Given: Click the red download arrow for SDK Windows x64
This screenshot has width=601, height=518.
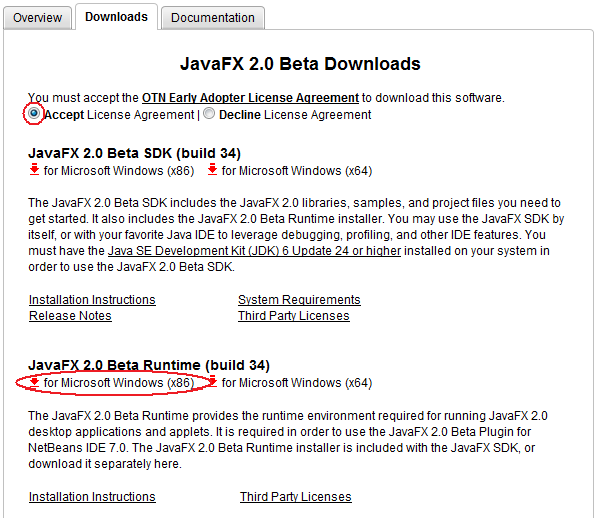Looking at the screenshot, I should pyautogui.click(x=212, y=169).
